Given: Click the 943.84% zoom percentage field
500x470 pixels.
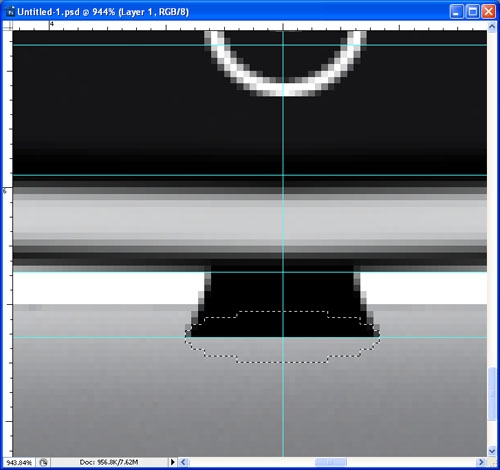Looking at the screenshot, I should [x=19, y=462].
